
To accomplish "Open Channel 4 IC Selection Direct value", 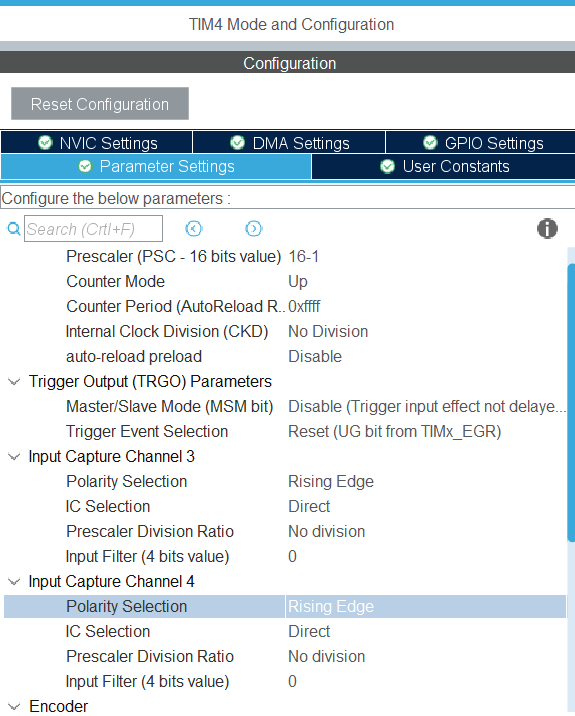I will coord(309,632).
